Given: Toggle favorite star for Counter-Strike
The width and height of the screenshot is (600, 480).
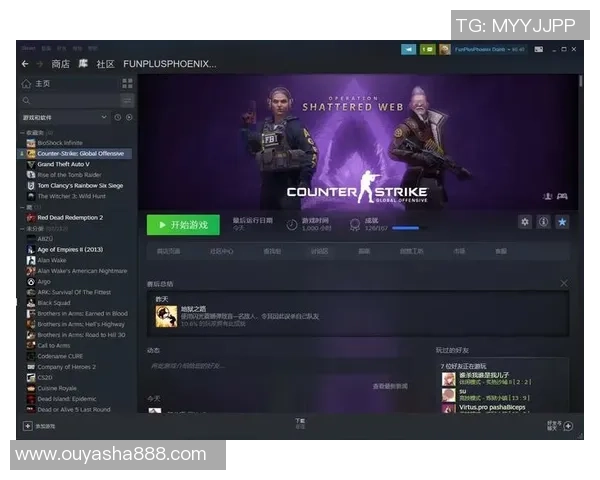Looking at the screenshot, I should 562,222.
